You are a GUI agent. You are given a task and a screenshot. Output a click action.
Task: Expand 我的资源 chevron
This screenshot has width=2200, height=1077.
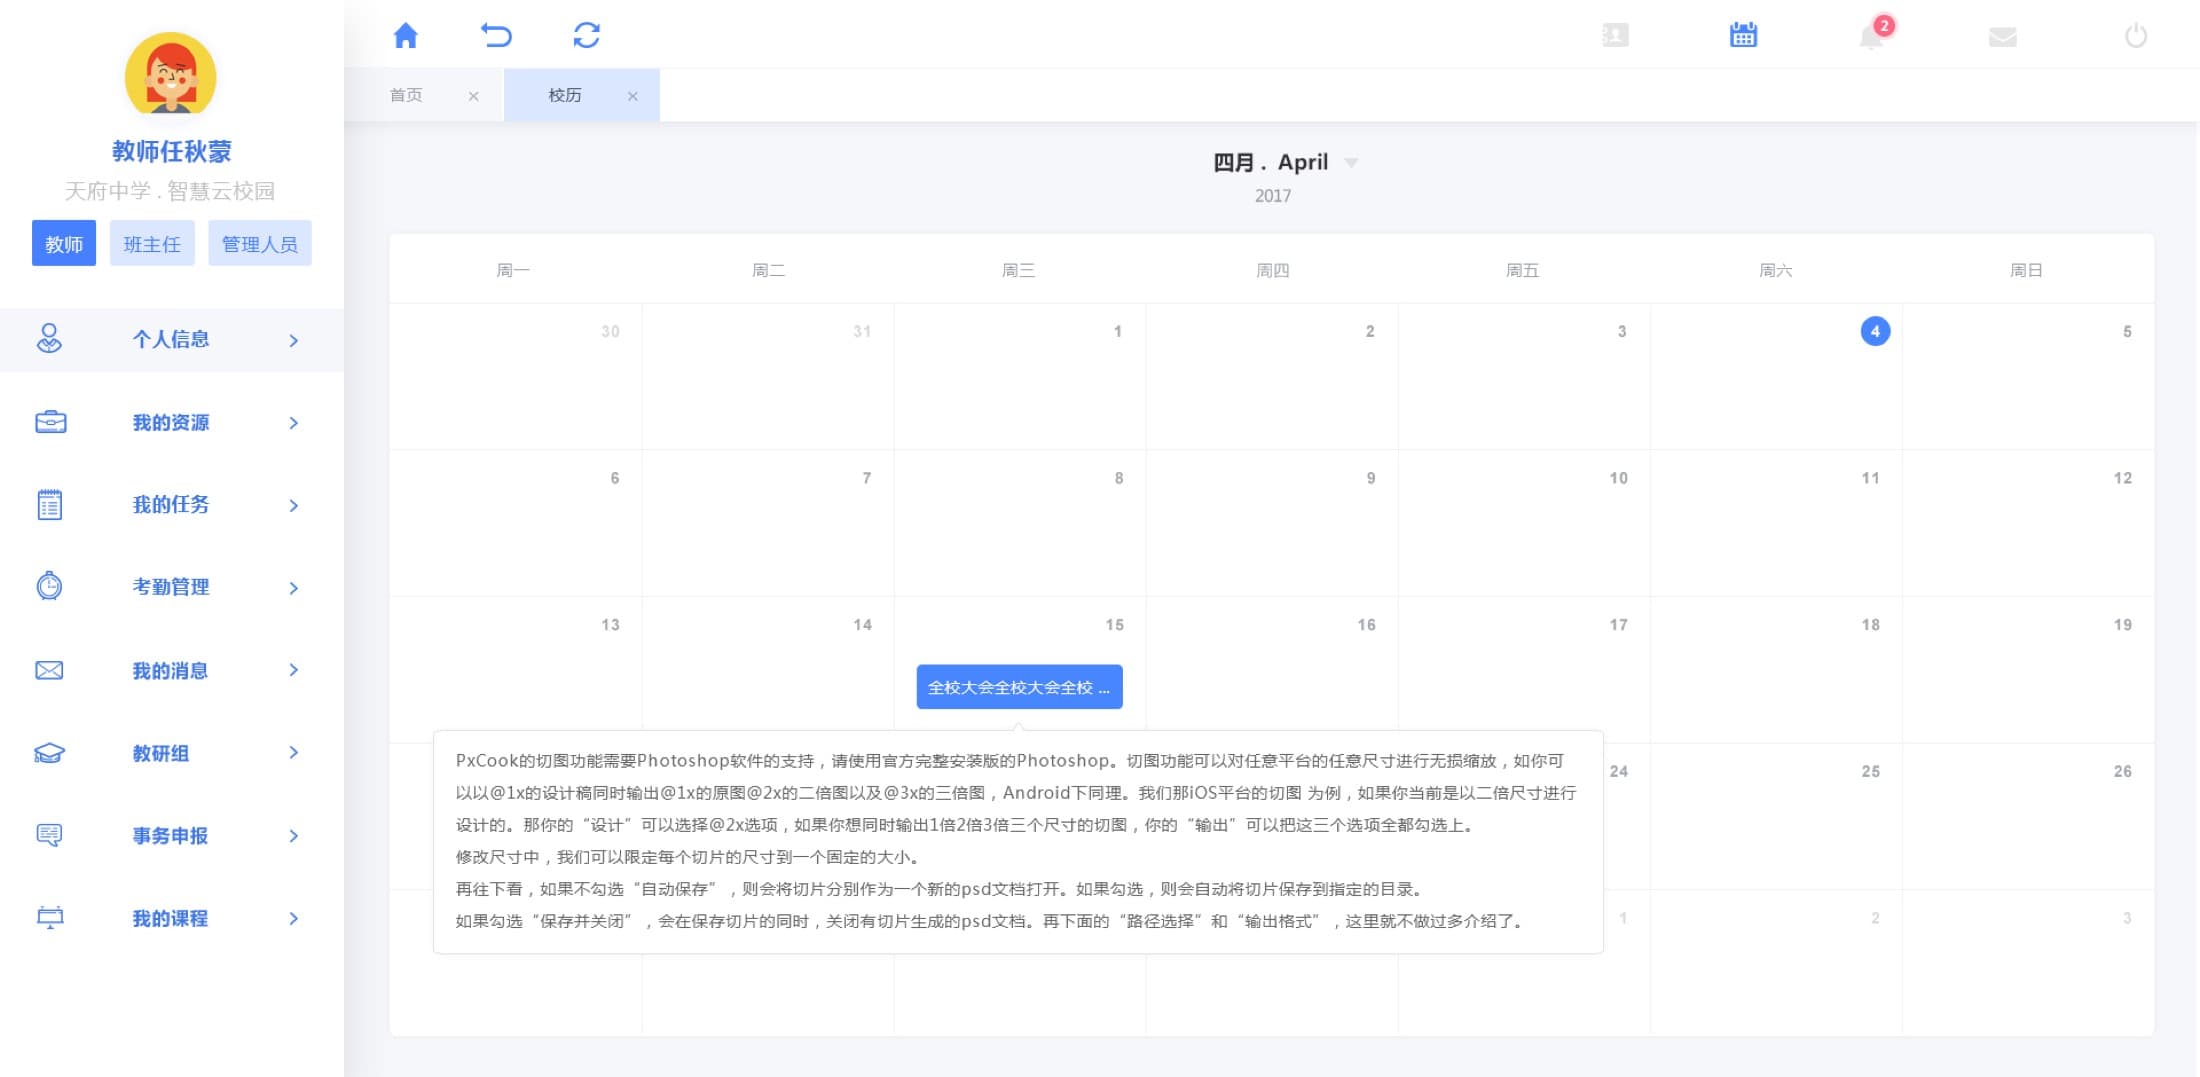294,423
